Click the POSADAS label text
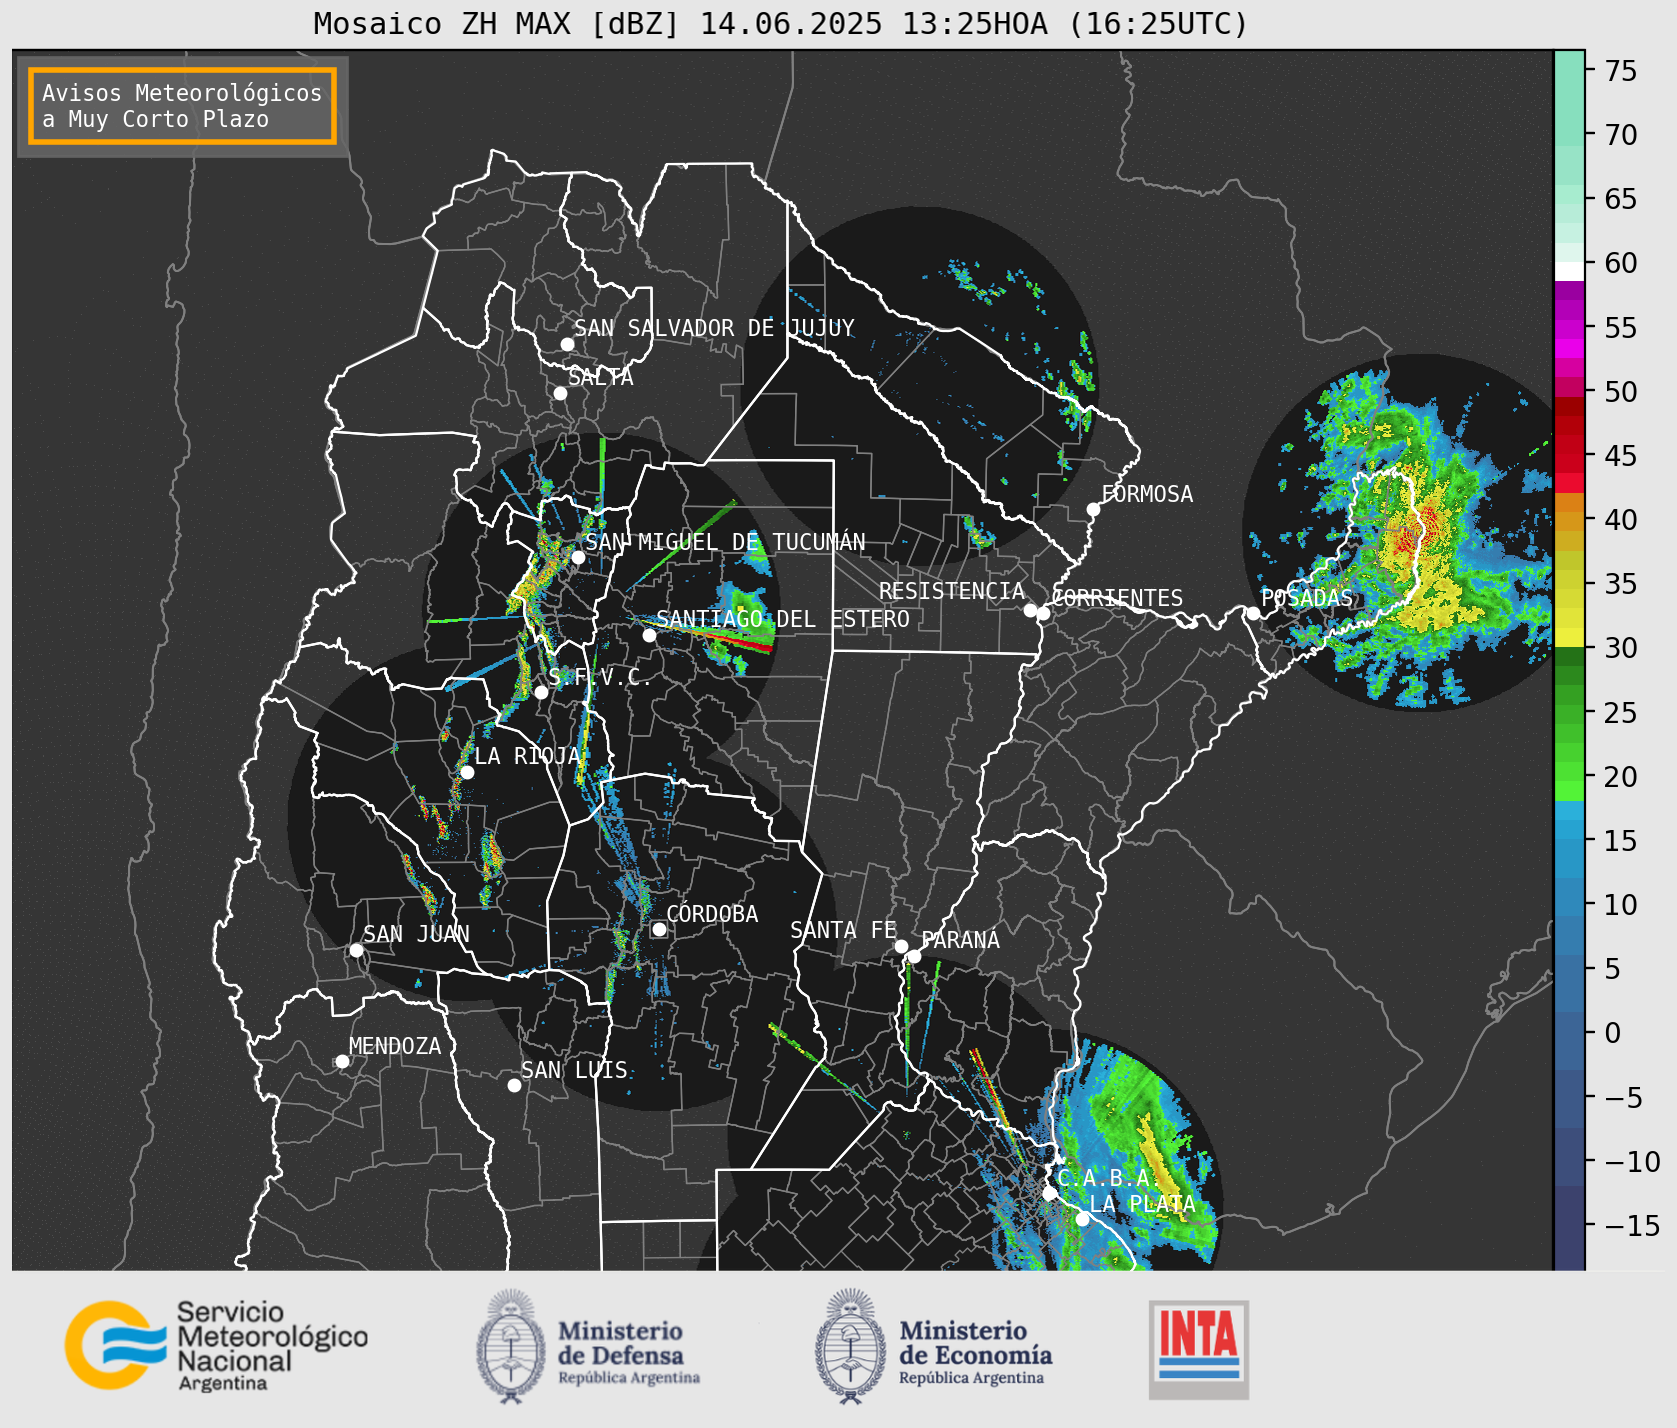 (1307, 598)
